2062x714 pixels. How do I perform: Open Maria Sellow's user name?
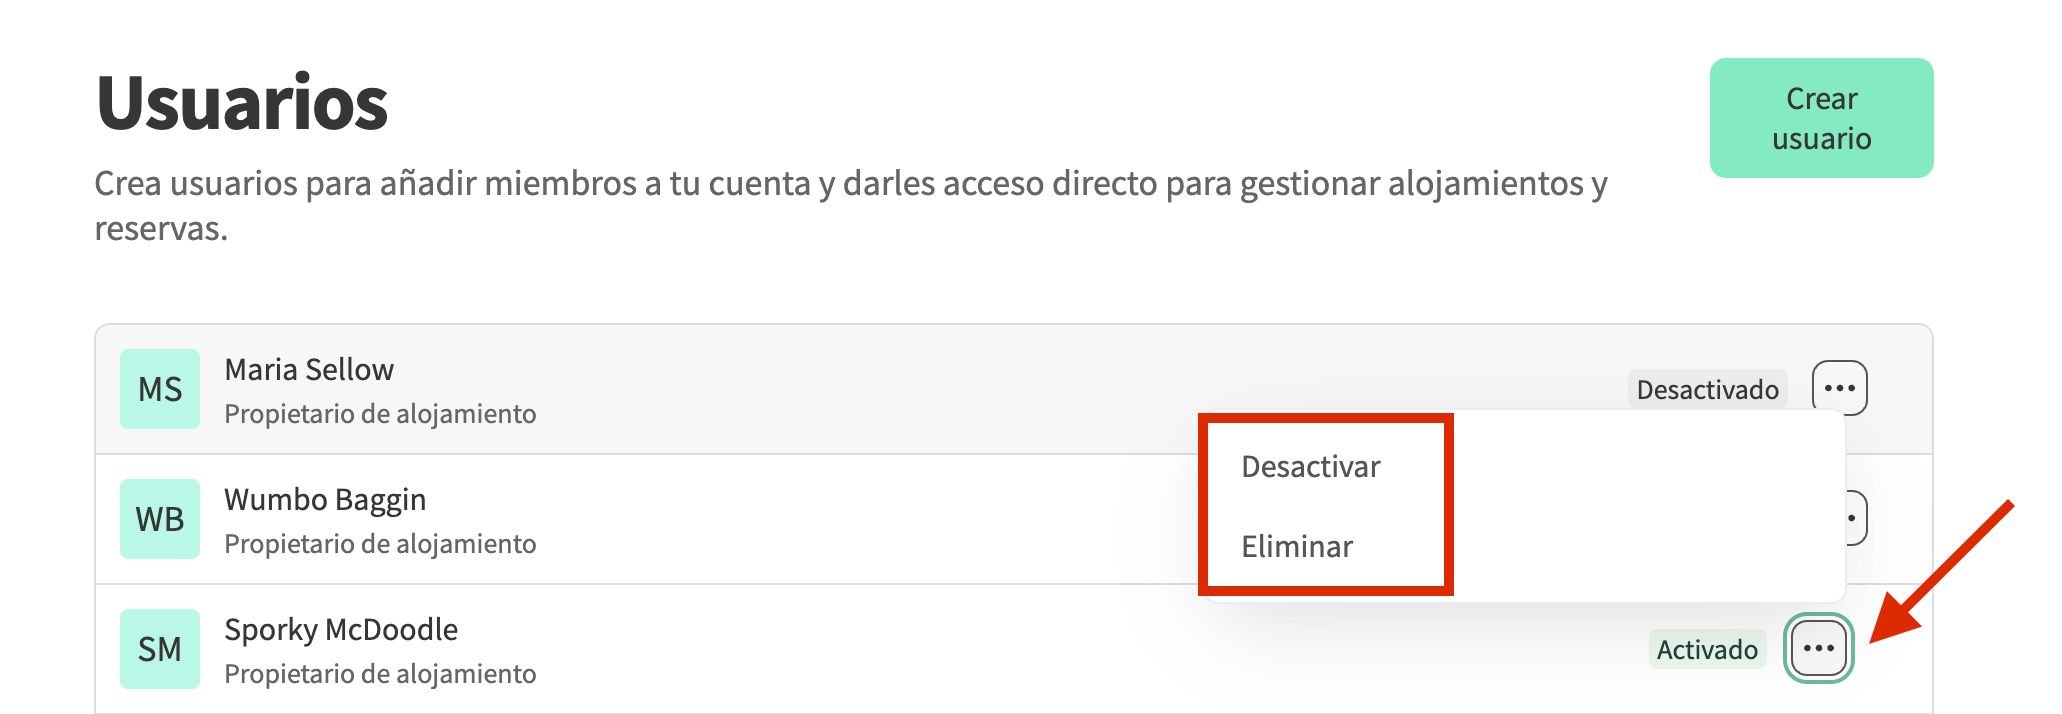point(309,370)
